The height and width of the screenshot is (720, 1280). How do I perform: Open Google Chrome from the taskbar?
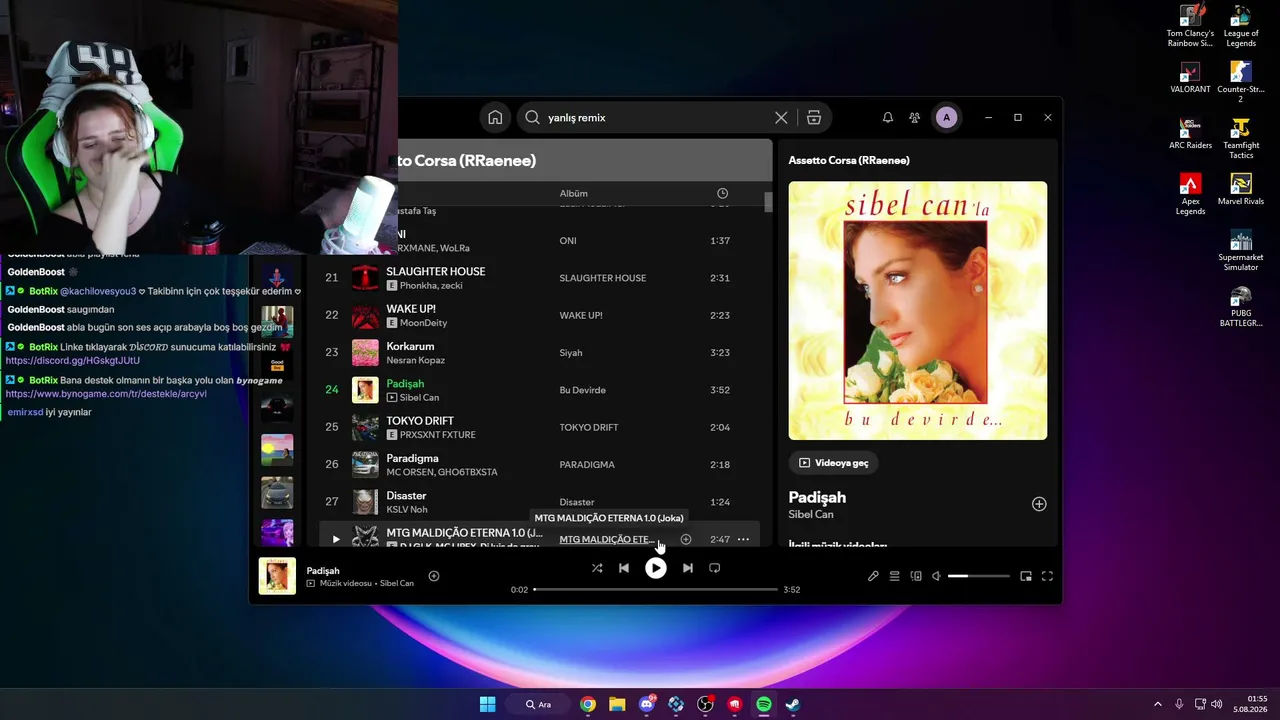click(588, 704)
